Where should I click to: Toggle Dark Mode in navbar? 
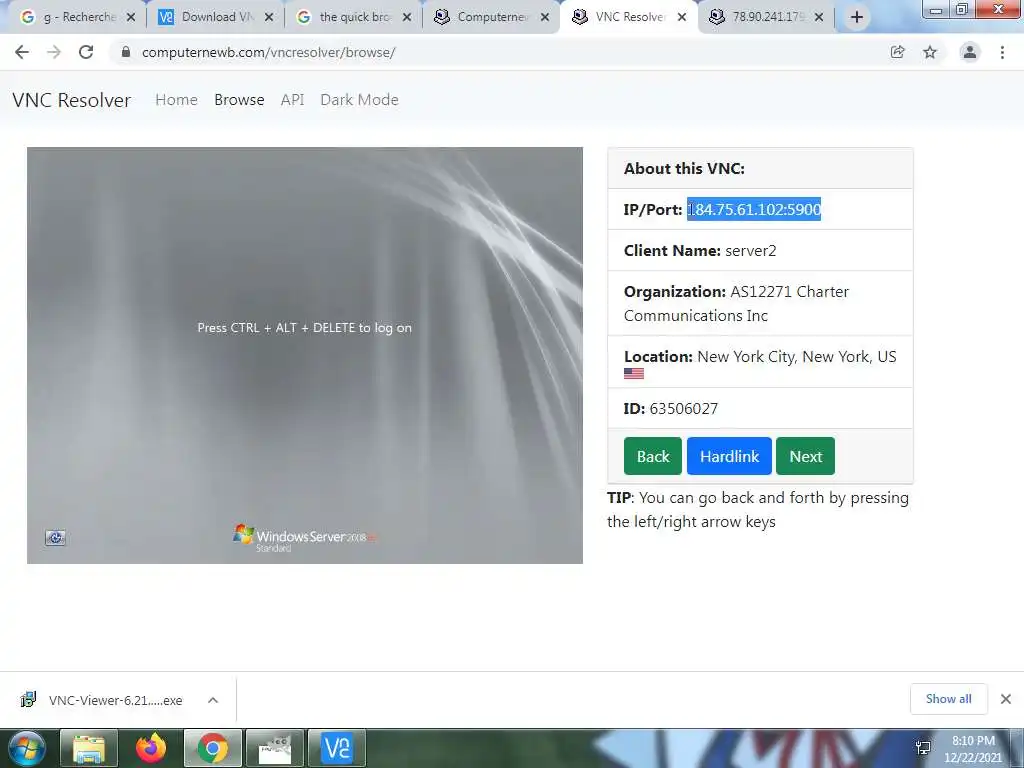(x=359, y=100)
